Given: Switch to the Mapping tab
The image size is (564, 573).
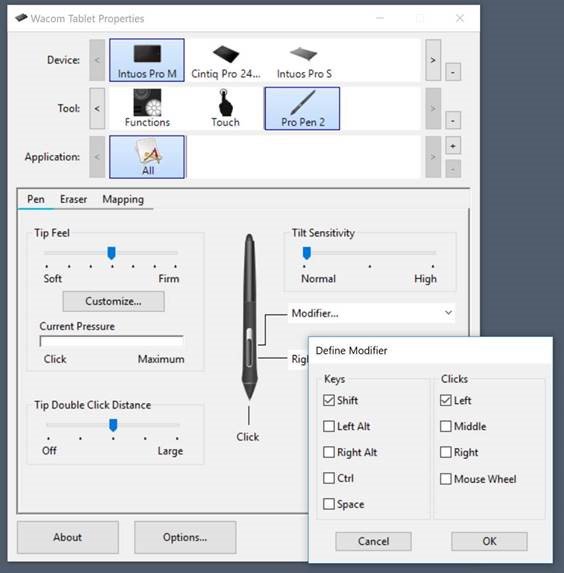Looking at the screenshot, I should [x=123, y=199].
